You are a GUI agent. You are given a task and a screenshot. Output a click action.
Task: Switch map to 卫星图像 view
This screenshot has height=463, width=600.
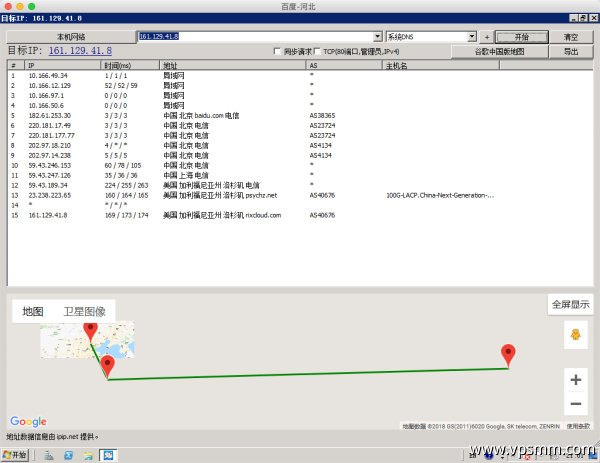point(84,311)
